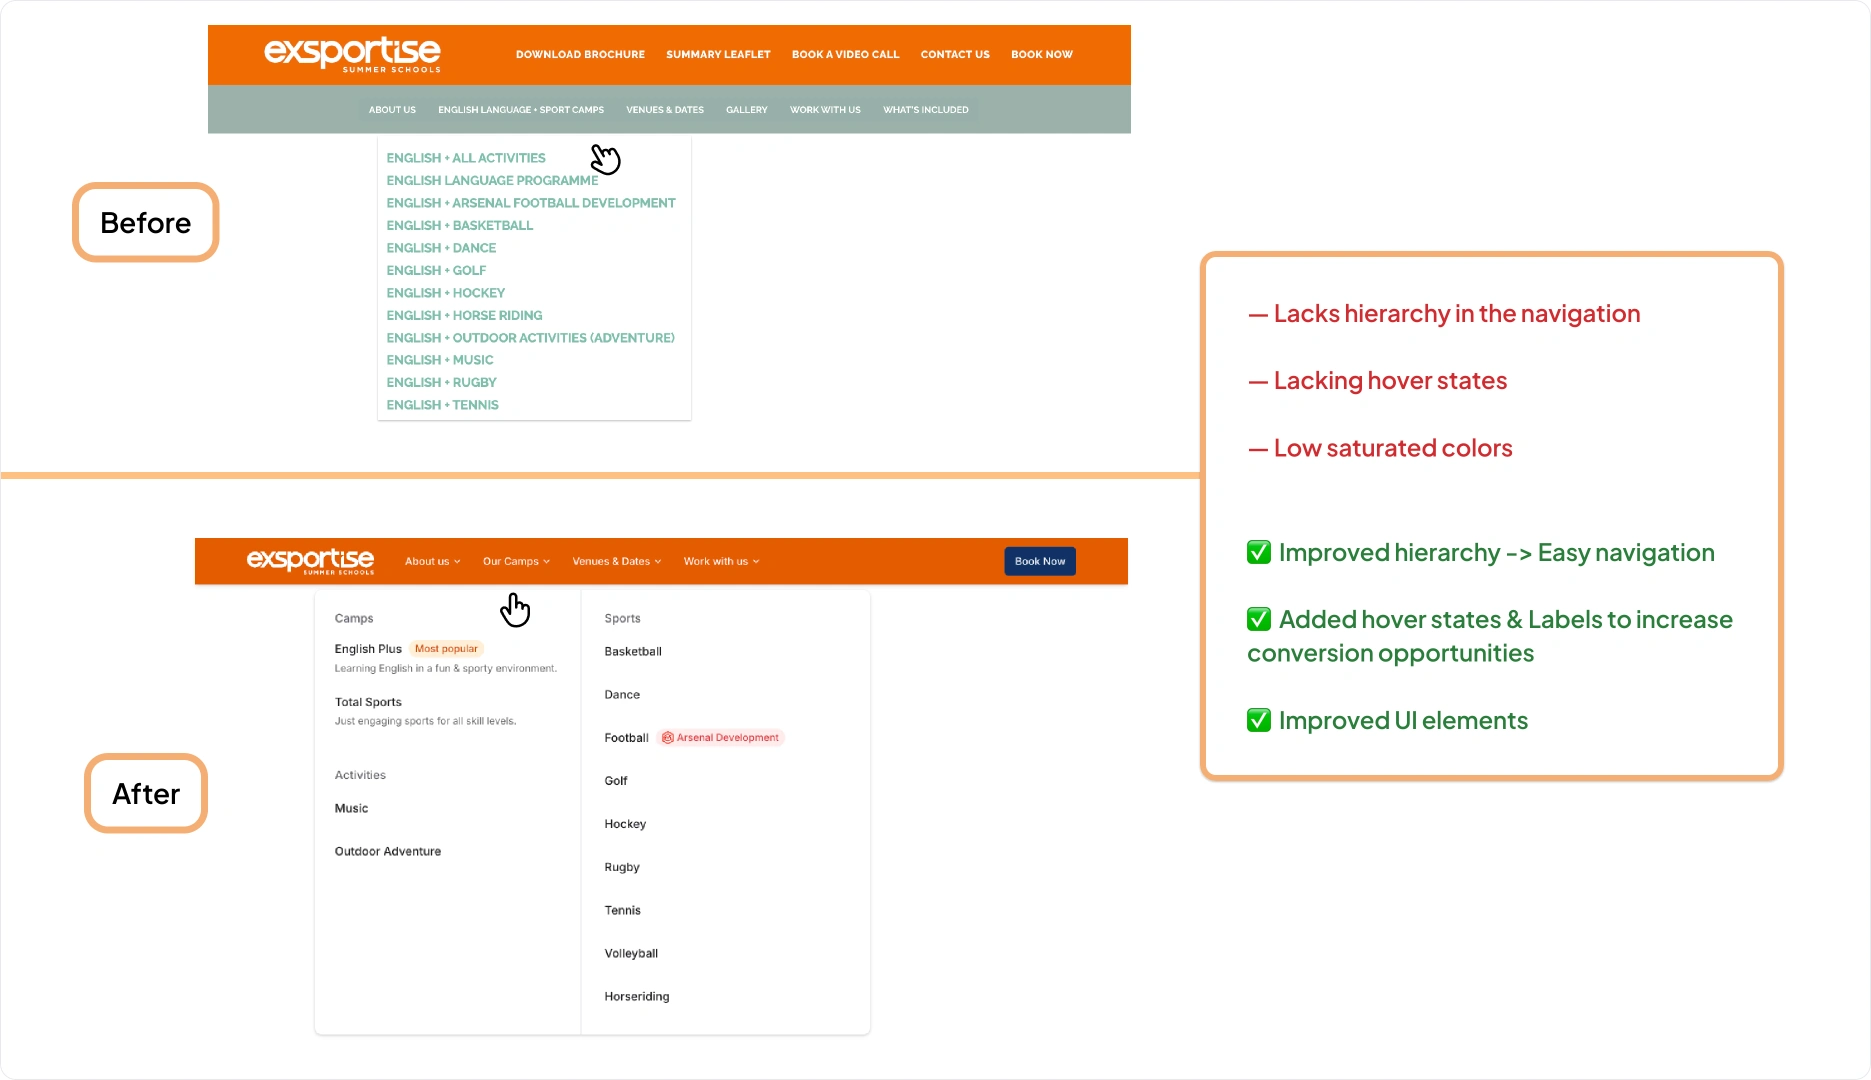This screenshot has width=1871, height=1080.
Task: Expand the Our Camps dropdown
Action: (516, 562)
